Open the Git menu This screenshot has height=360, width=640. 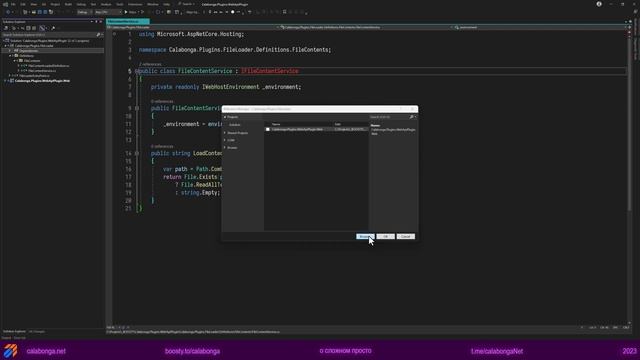(44, 4)
